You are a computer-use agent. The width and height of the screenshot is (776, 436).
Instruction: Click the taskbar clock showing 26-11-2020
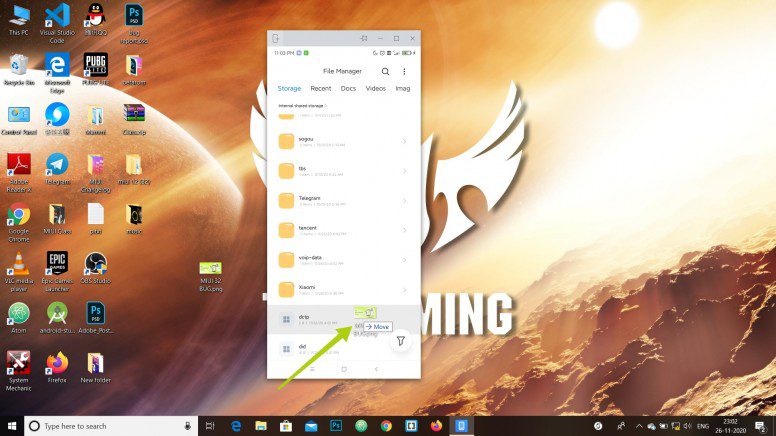click(730, 426)
